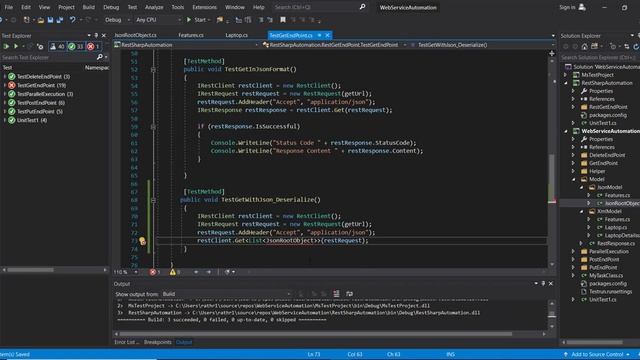Toggle total tests filter showing 40
Viewport: 640px width, 360px height.
coord(57,47)
